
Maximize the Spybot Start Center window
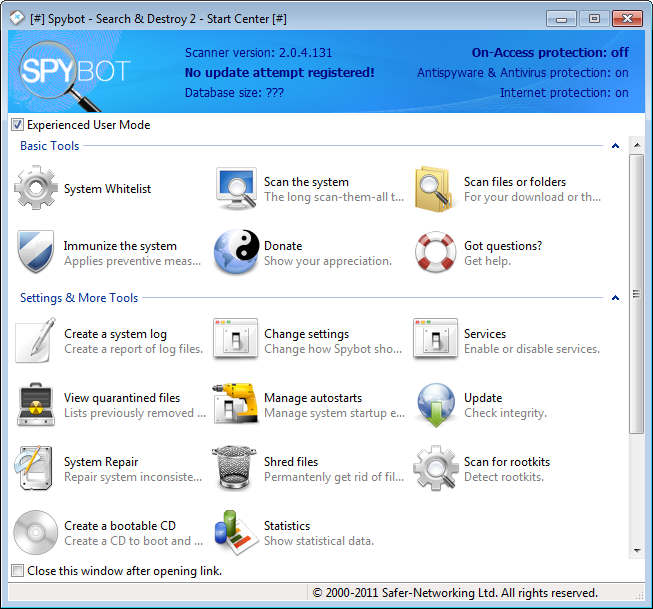pos(594,19)
